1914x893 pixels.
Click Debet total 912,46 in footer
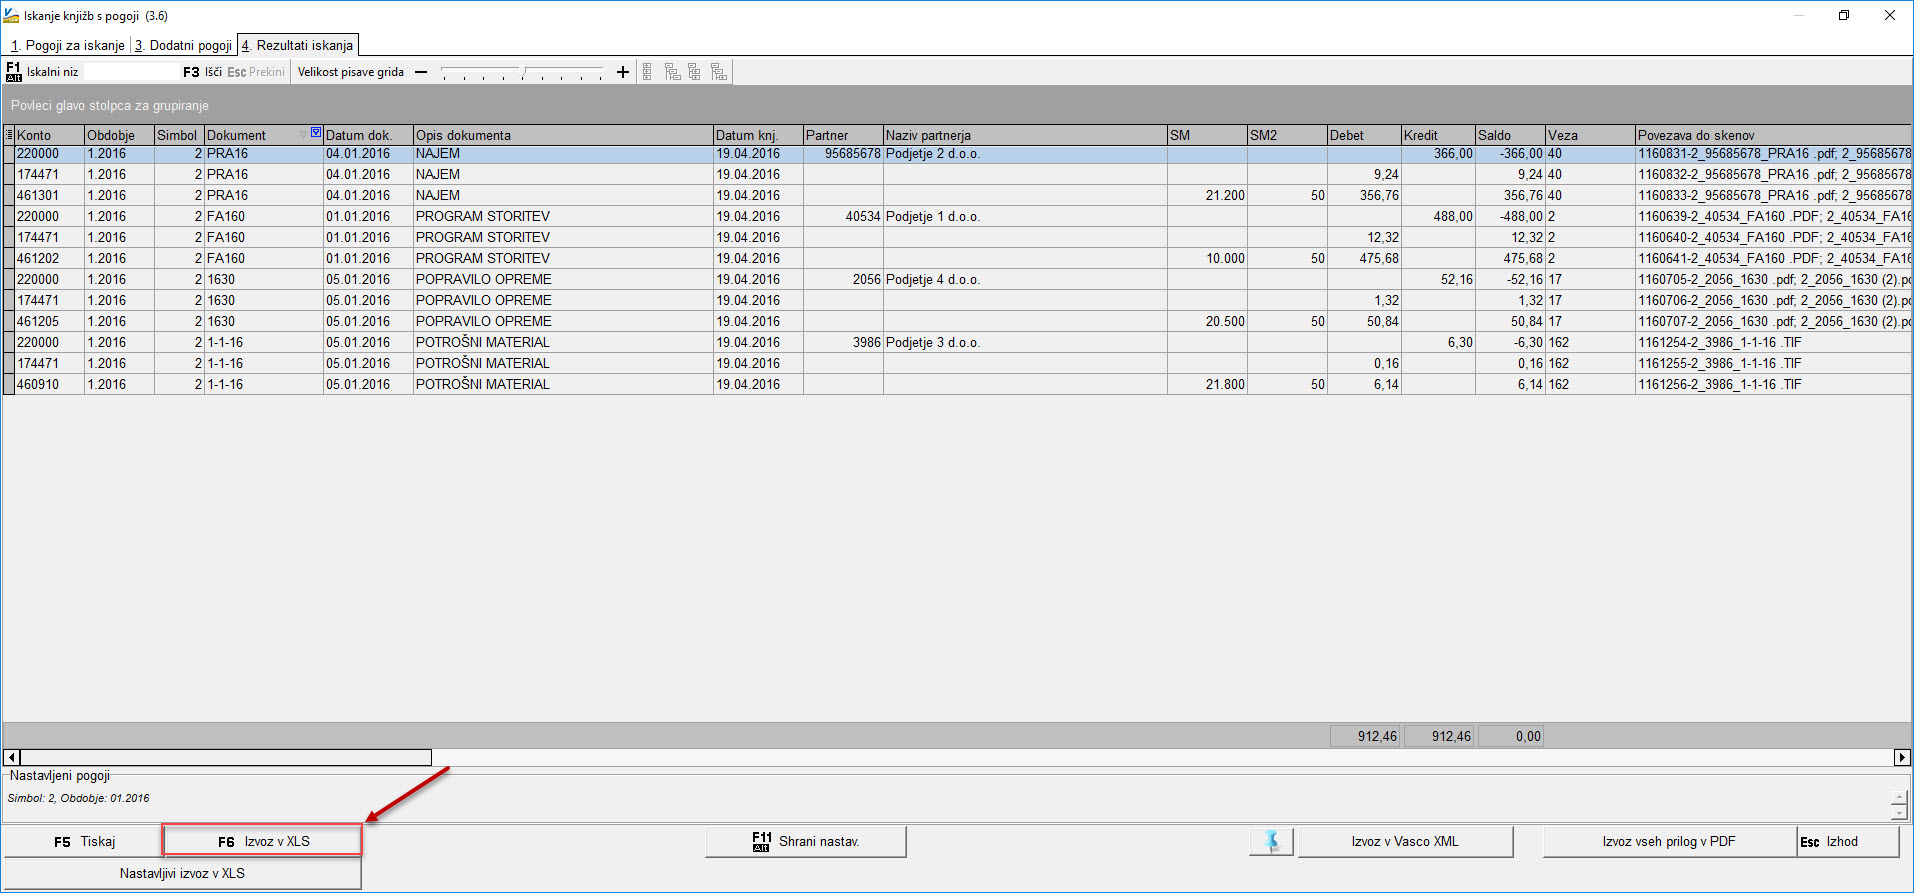point(1364,736)
